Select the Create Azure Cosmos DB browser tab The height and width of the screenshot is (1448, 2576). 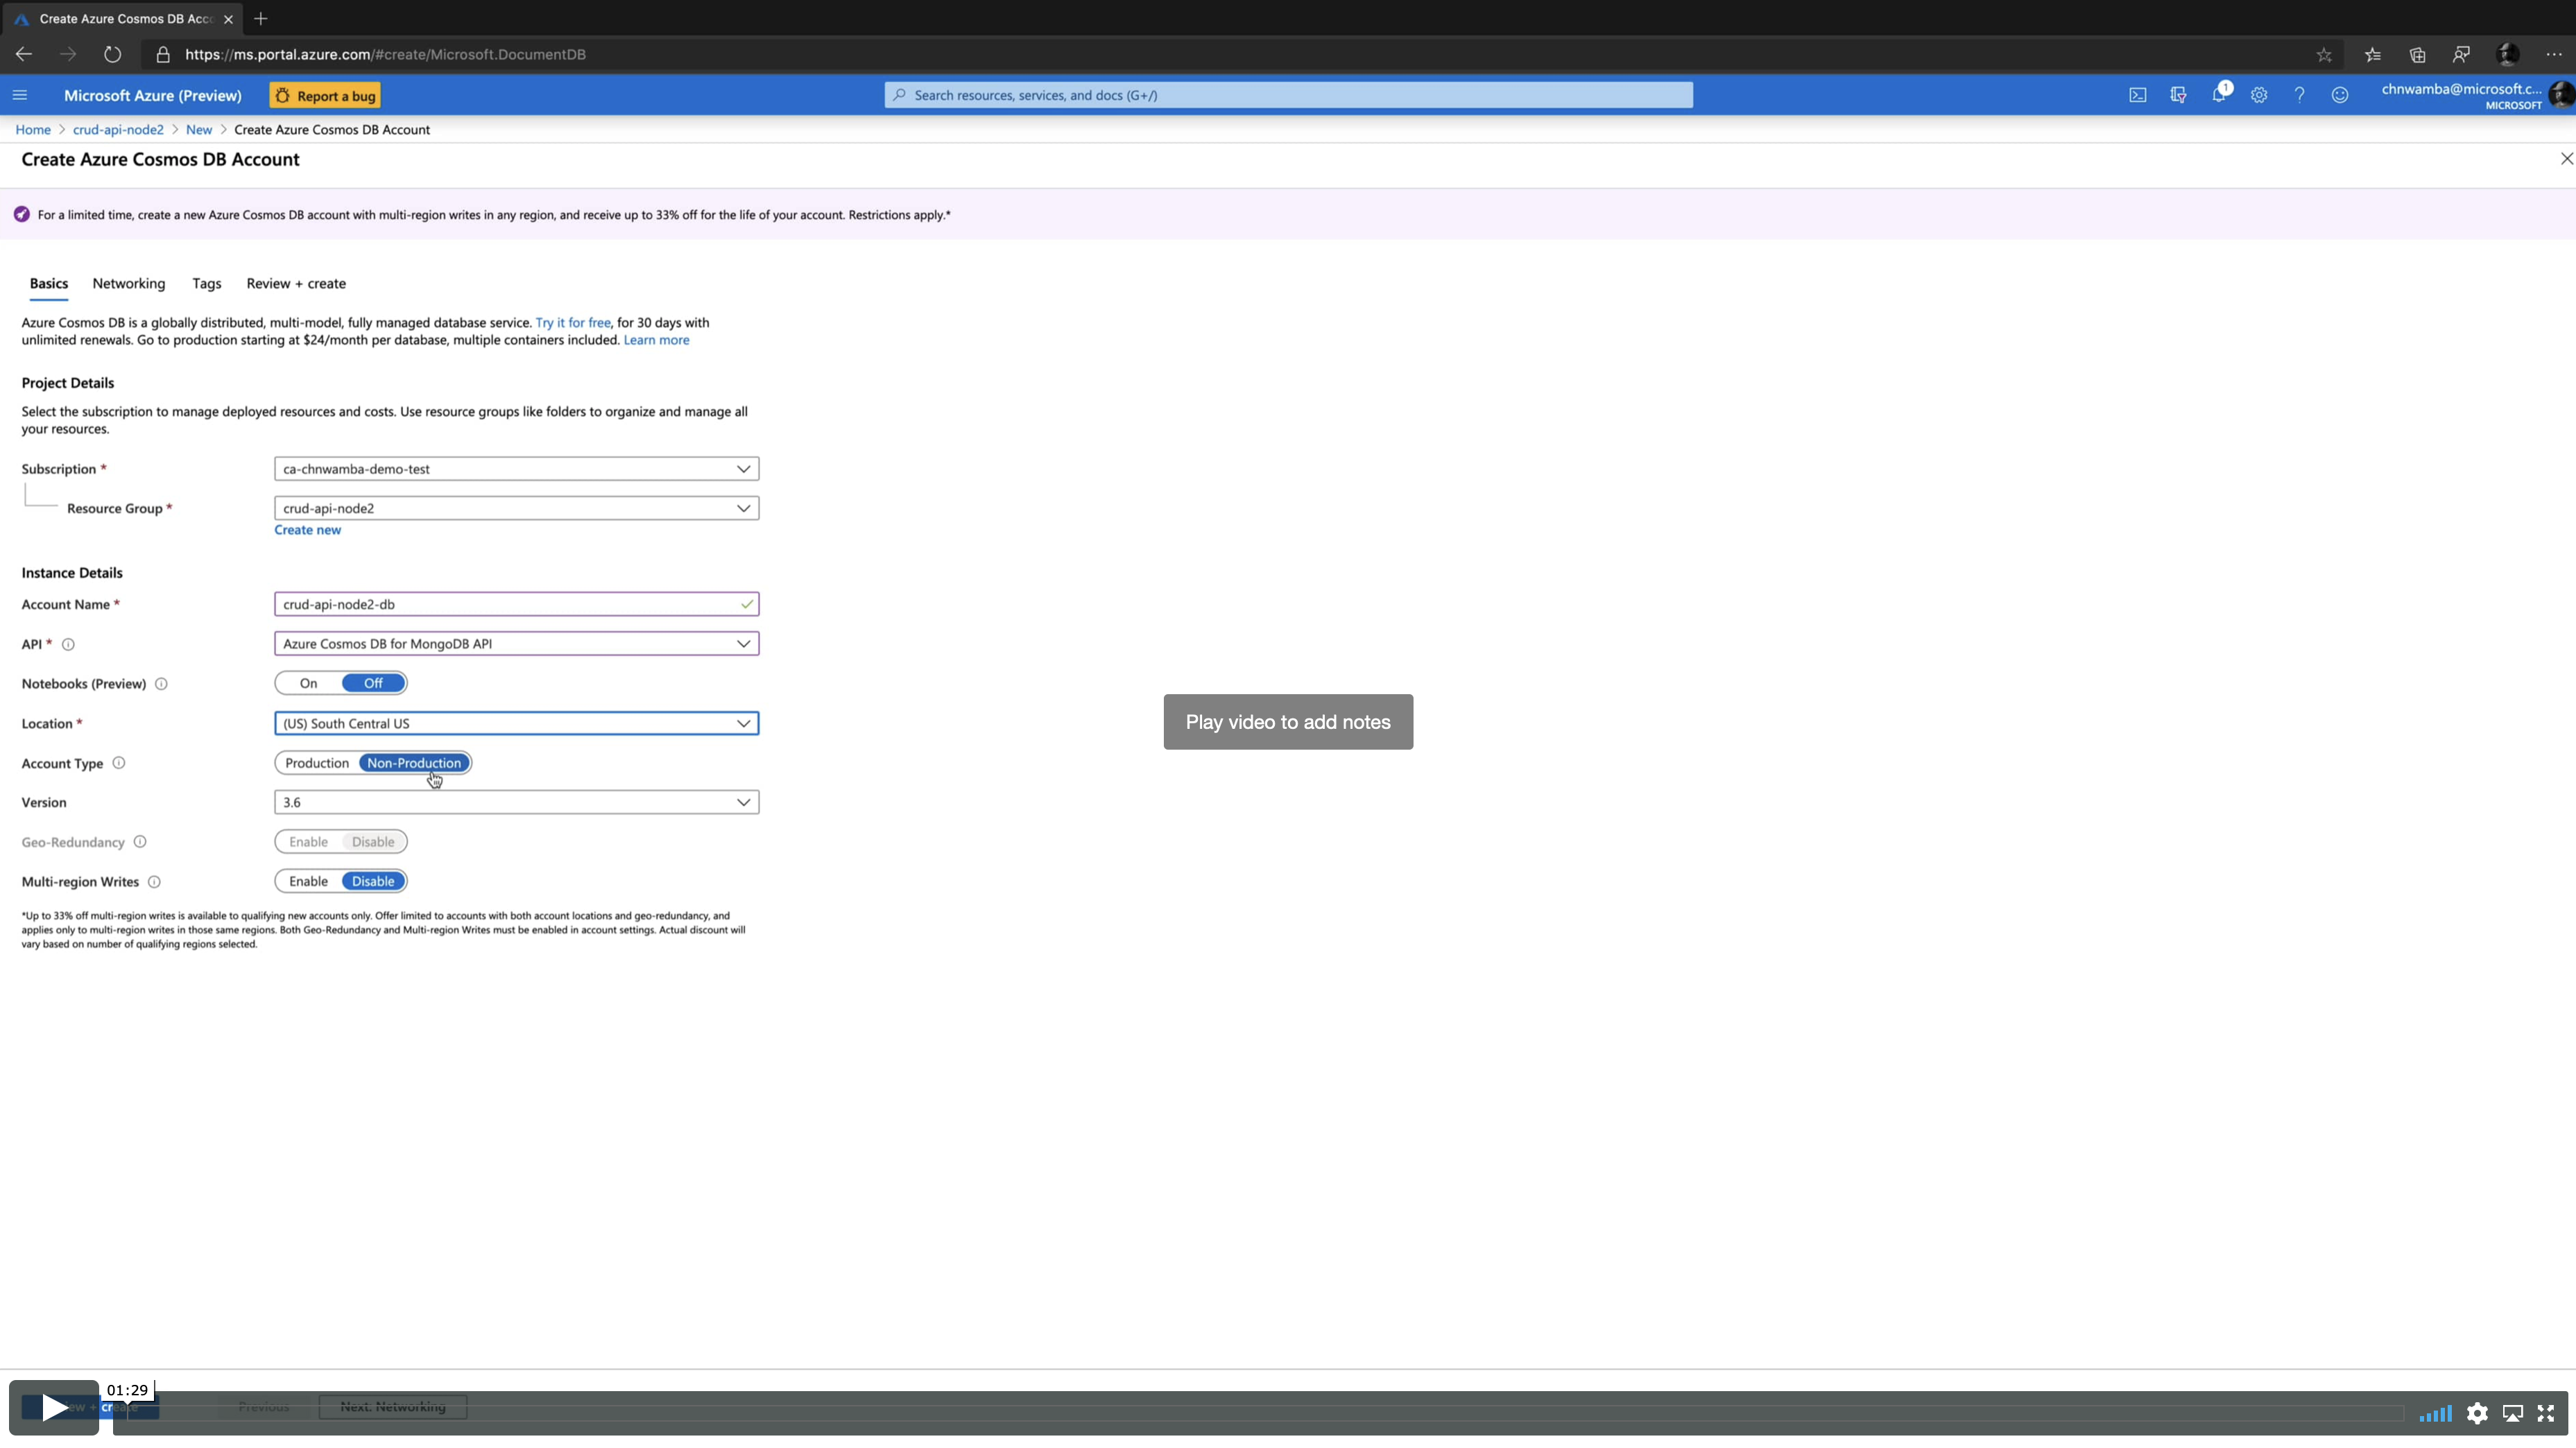125,18
